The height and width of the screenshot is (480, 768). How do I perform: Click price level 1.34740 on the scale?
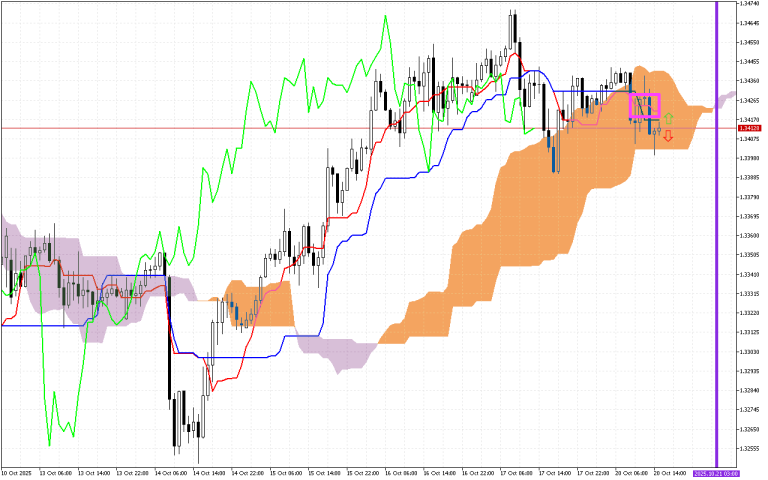tap(750, 3)
